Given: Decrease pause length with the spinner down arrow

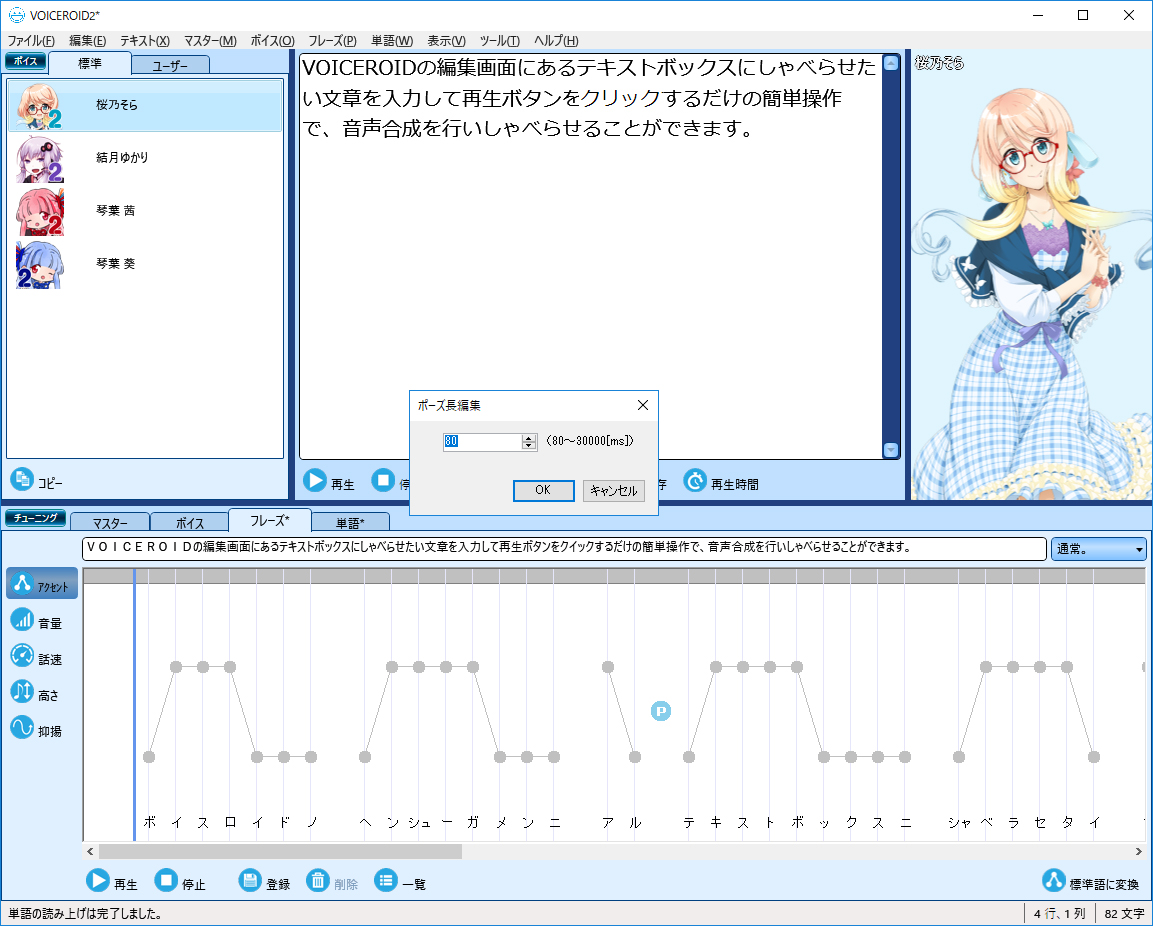Looking at the screenshot, I should click(529, 445).
